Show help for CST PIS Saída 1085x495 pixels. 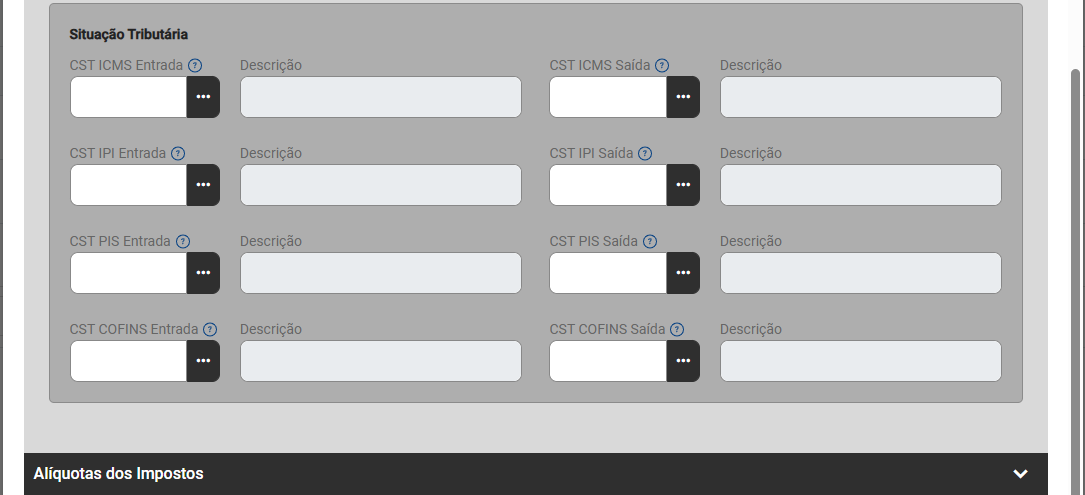pyautogui.click(x=650, y=241)
